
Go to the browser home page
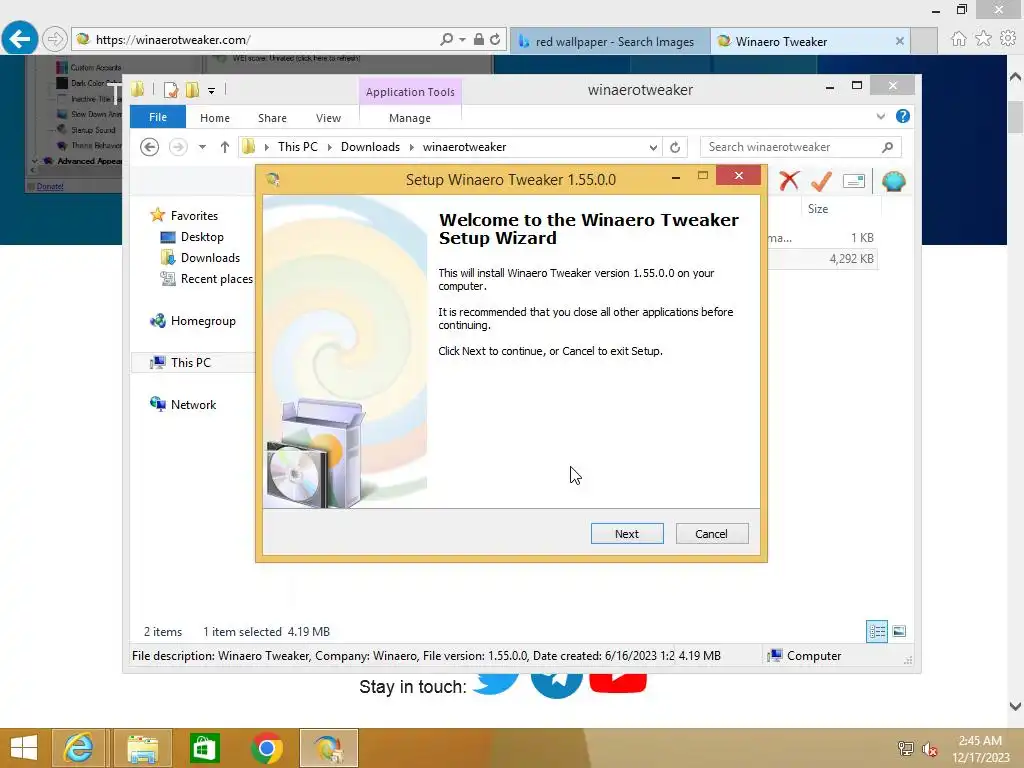click(958, 39)
